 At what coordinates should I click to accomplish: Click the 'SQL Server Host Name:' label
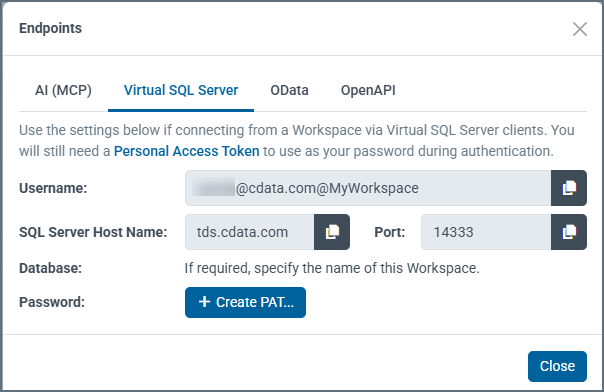click(x=93, y=232)
